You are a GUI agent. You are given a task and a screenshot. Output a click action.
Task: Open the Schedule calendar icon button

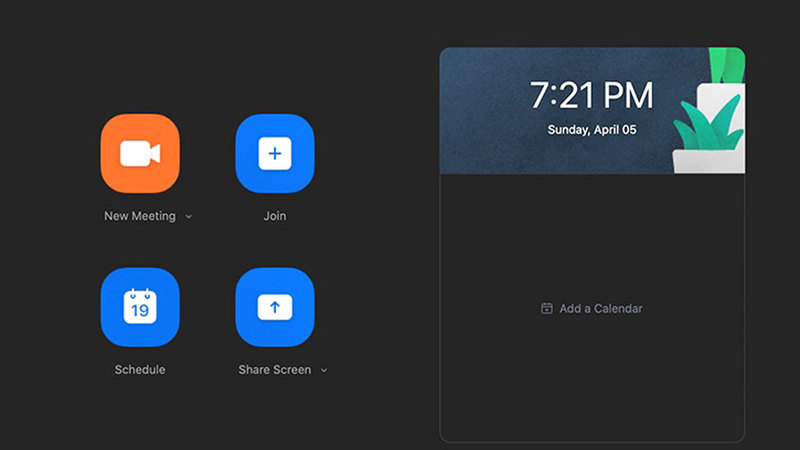tap(140, 307)
